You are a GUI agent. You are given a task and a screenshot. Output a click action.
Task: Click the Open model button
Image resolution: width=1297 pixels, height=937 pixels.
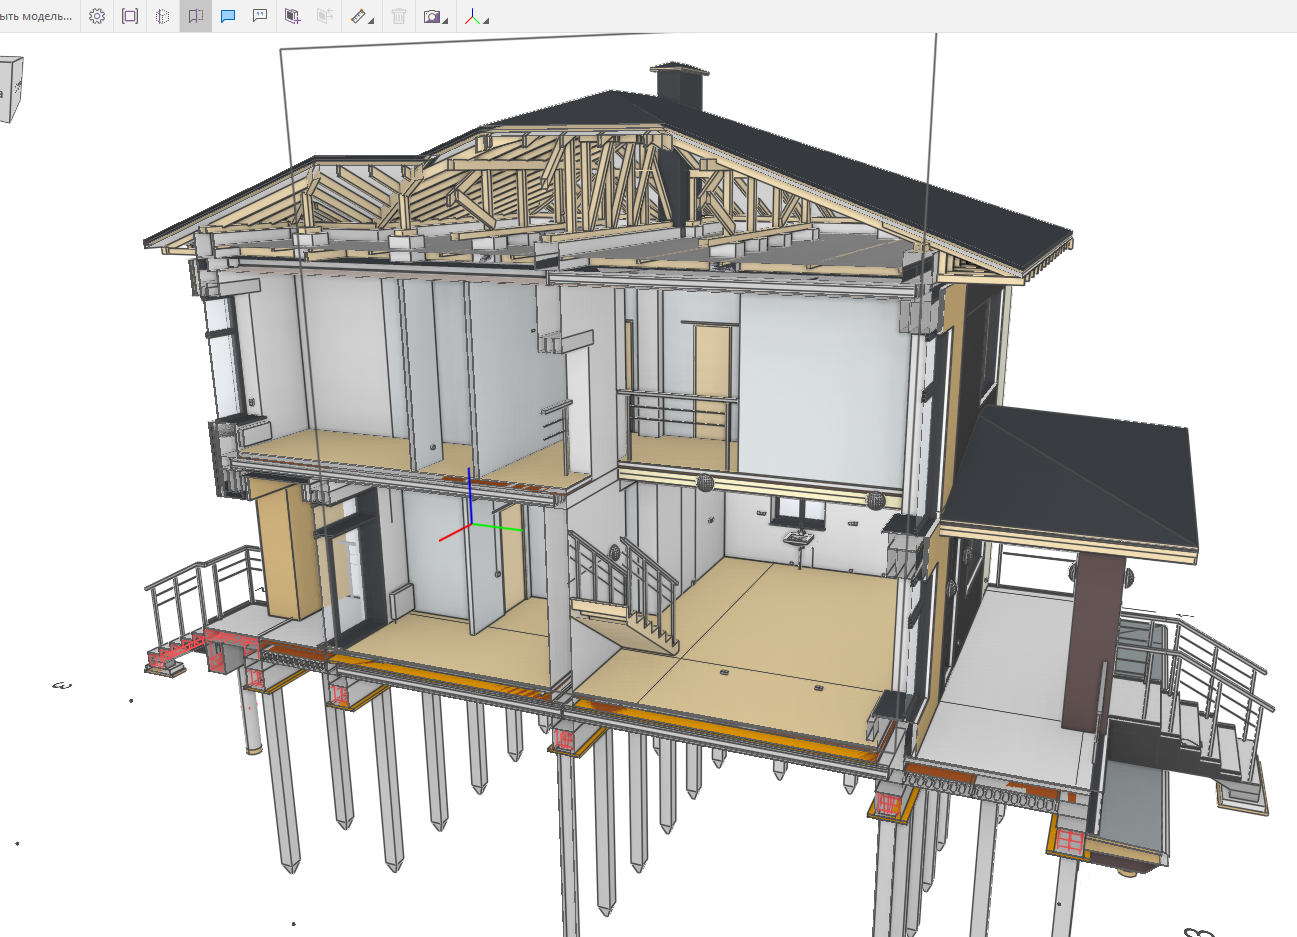click(37, 16)
